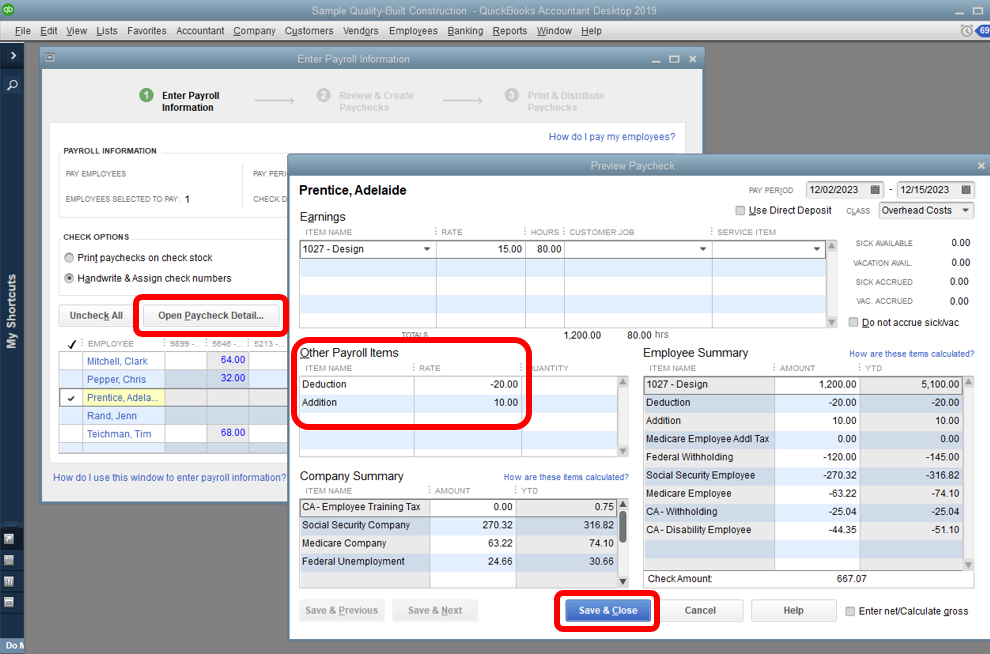The image size is (990, 654).
Task: Click Save & Next button
Action: tap(435, 610)
